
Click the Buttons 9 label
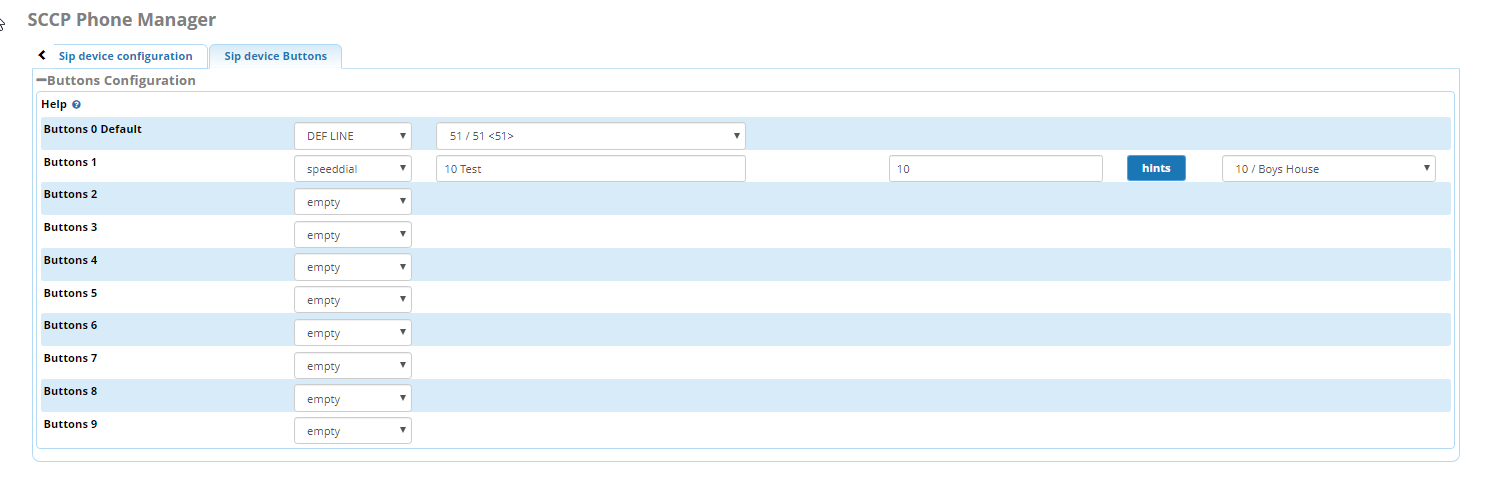(x=71, y=424)
